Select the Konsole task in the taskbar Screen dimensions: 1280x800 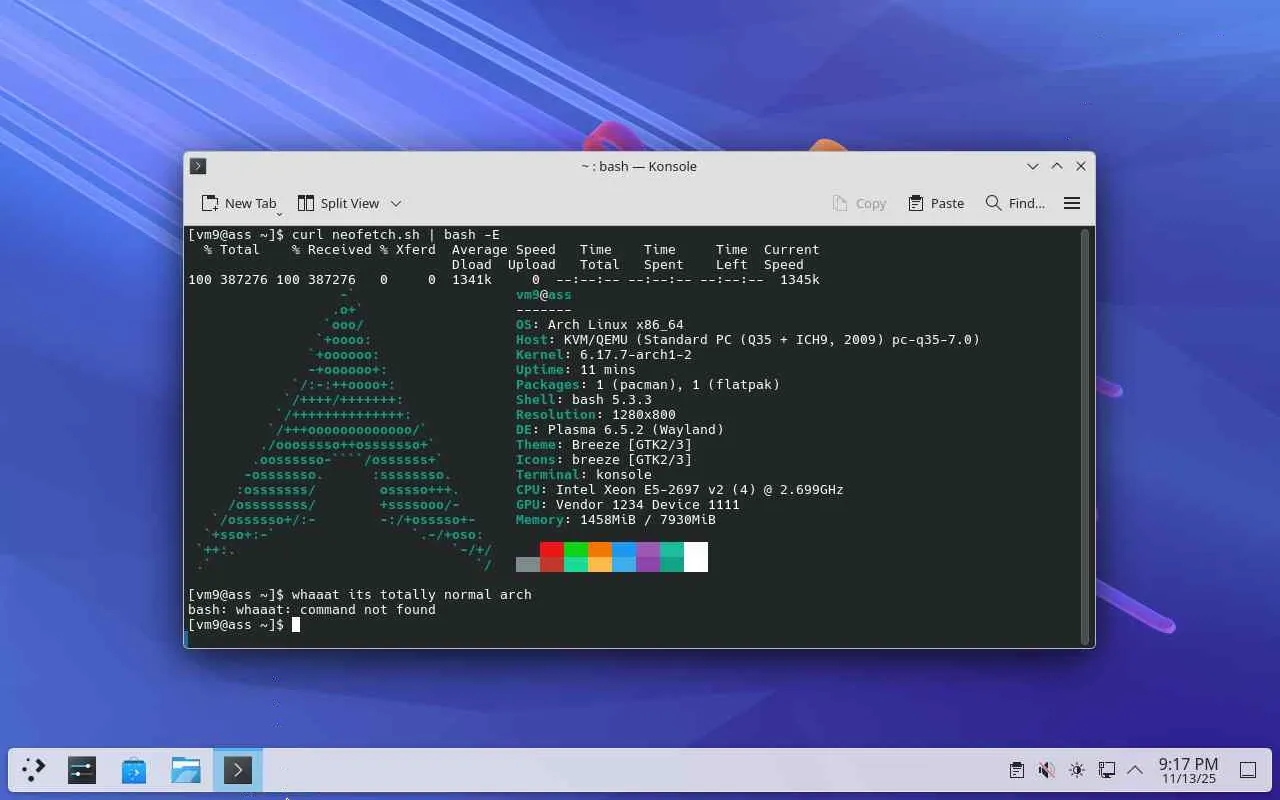coord(238,769)
